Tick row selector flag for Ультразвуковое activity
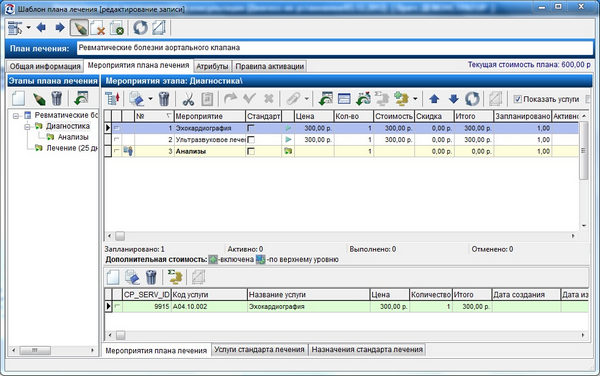Viewport: 600px width, 376px height. pos(117,140)
